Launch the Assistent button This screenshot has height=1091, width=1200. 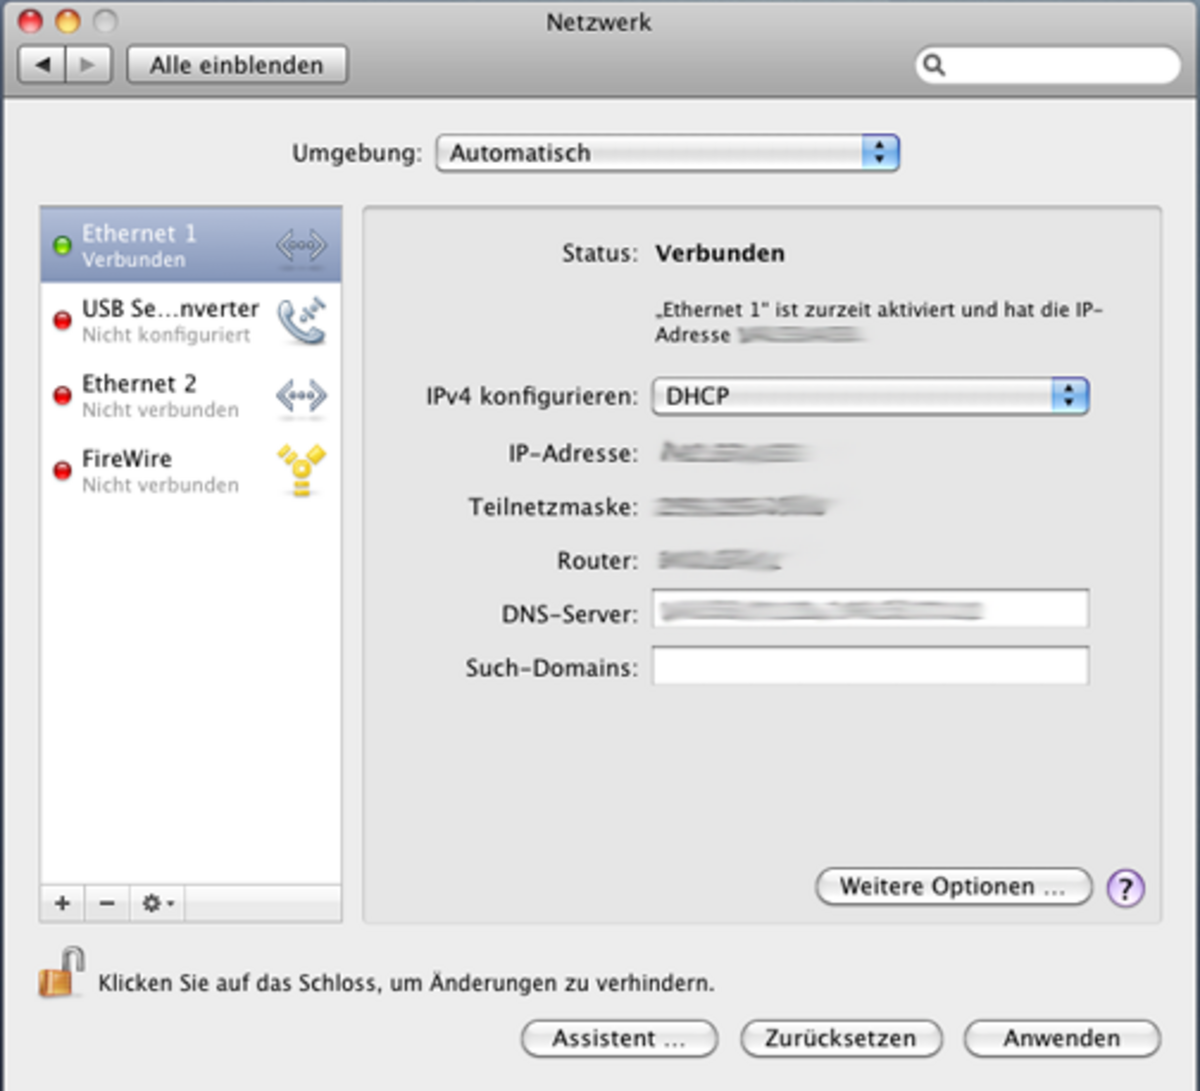point(619,1038)
